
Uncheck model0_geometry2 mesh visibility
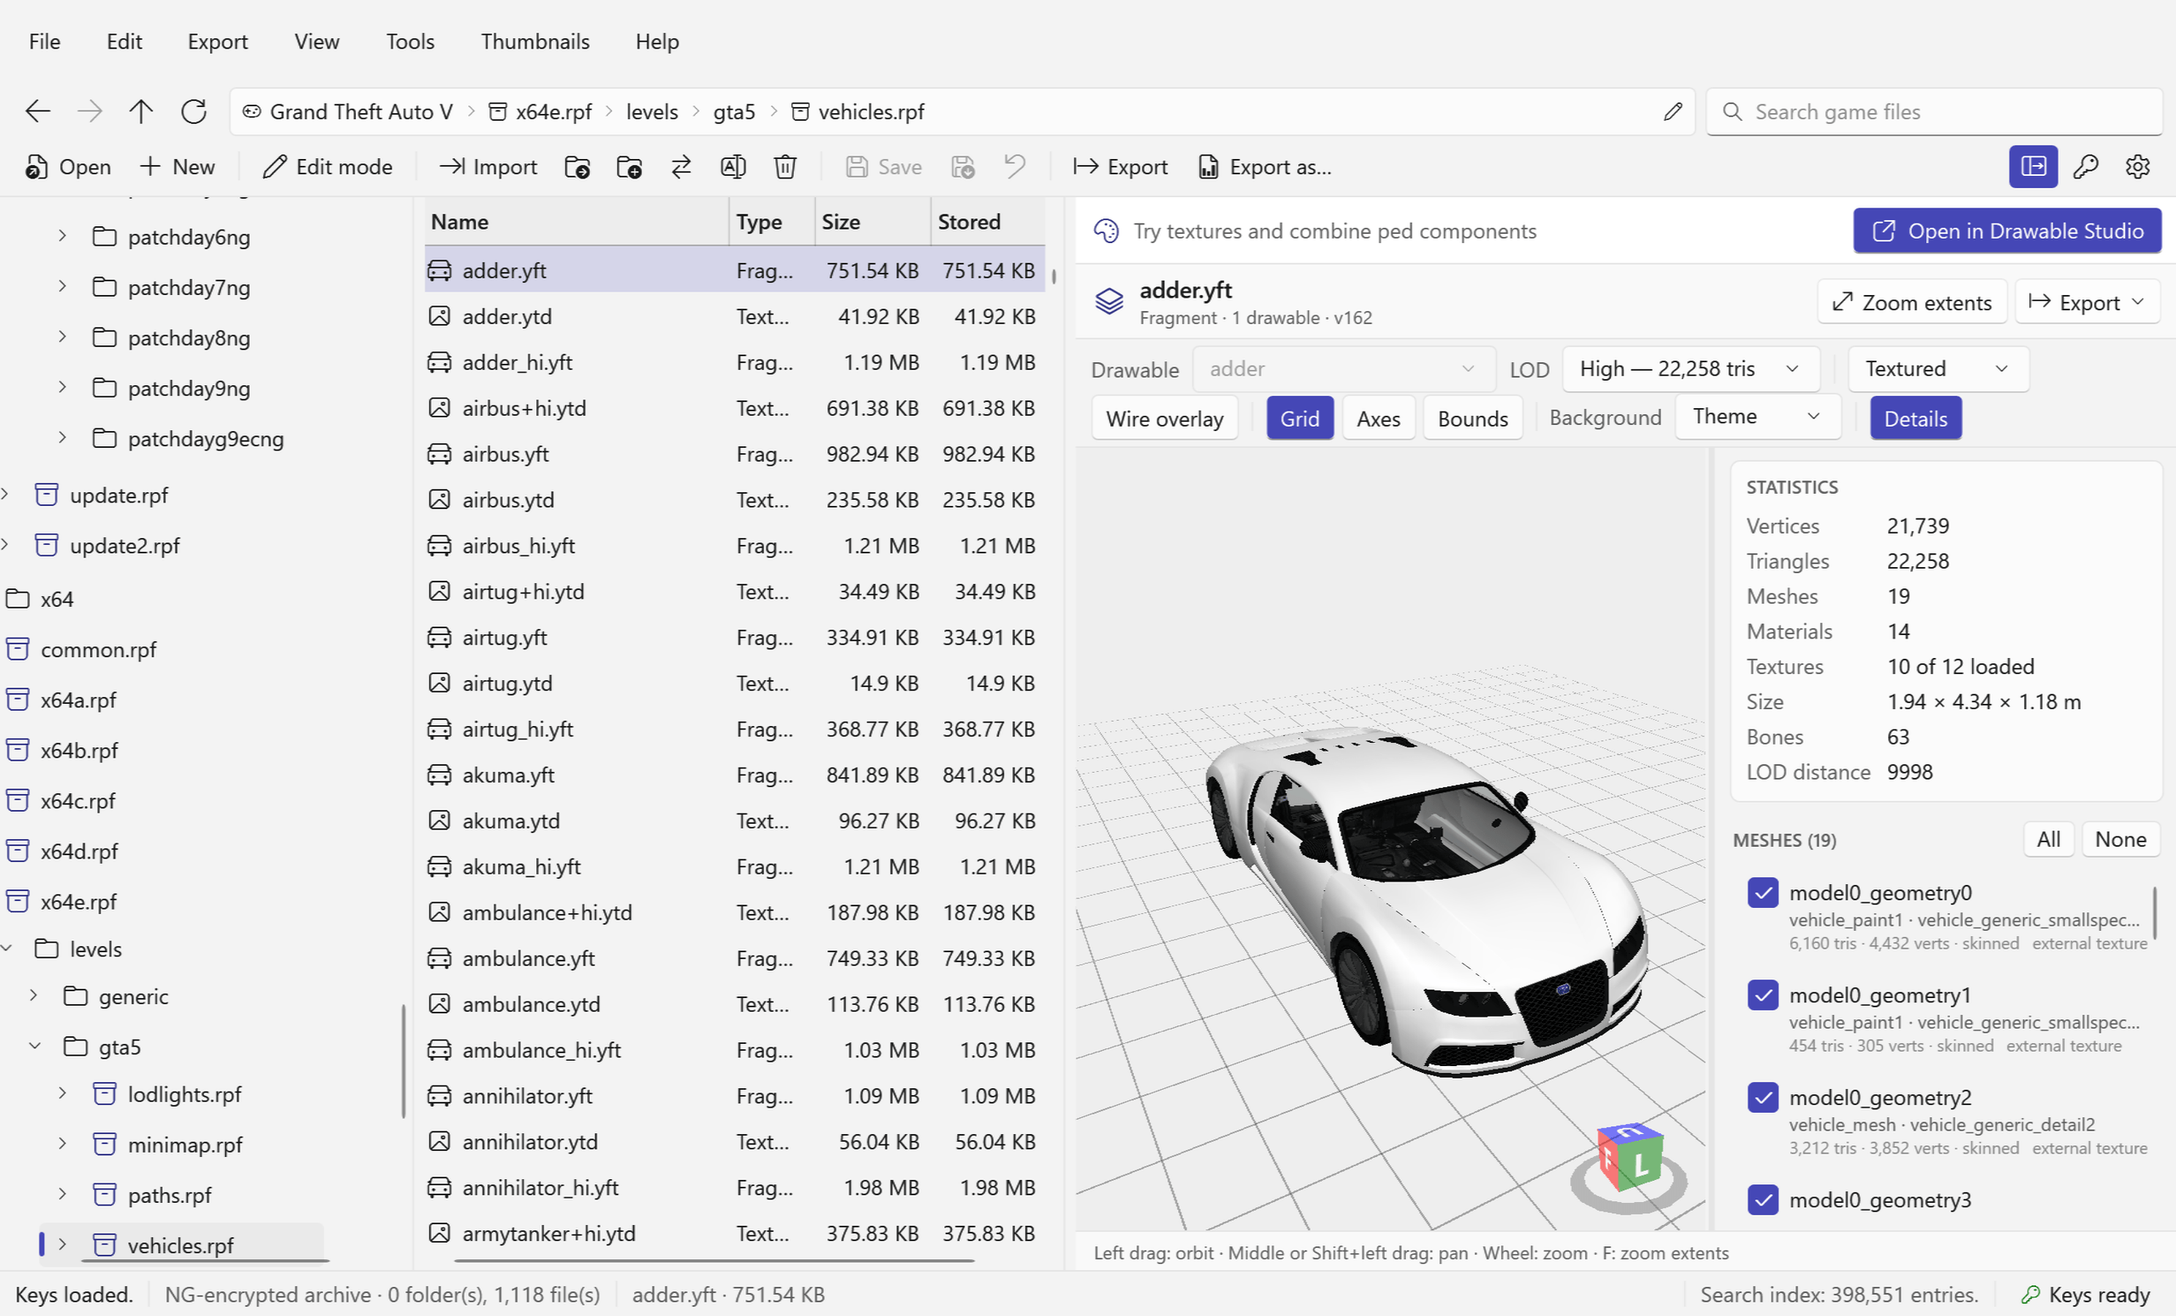[x=1763, y=1097]
